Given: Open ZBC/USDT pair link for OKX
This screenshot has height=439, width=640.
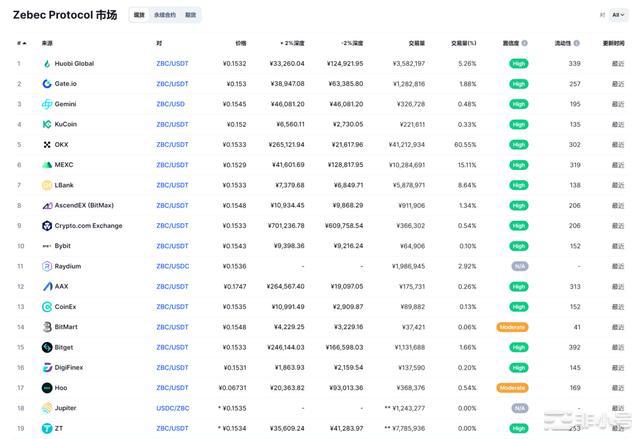Looking at the screenshot, I should (x=172, y=144).
